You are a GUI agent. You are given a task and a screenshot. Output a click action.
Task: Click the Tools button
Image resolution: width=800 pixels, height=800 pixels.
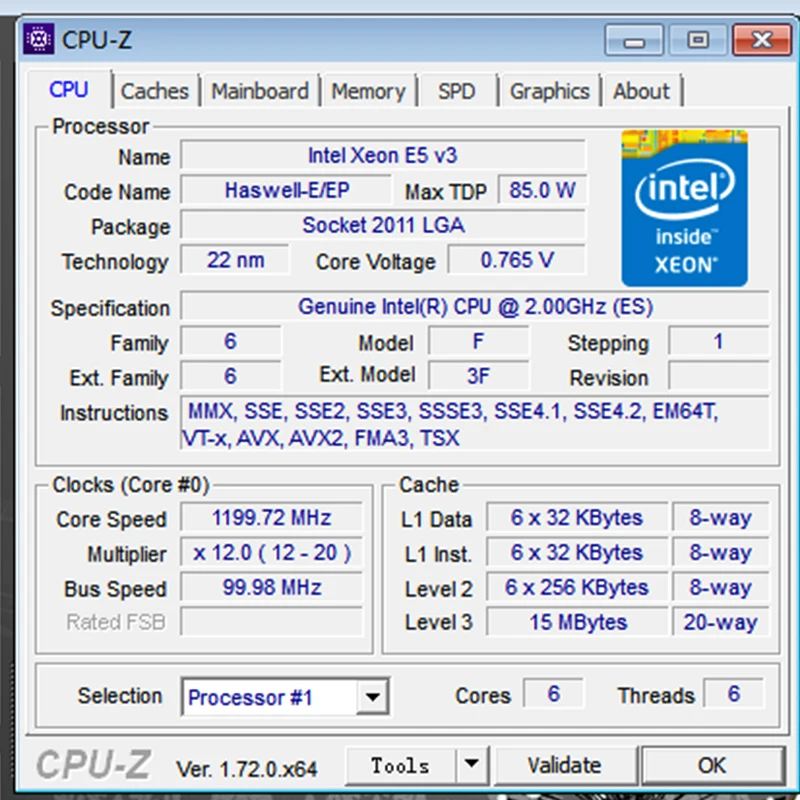[401, 766]
